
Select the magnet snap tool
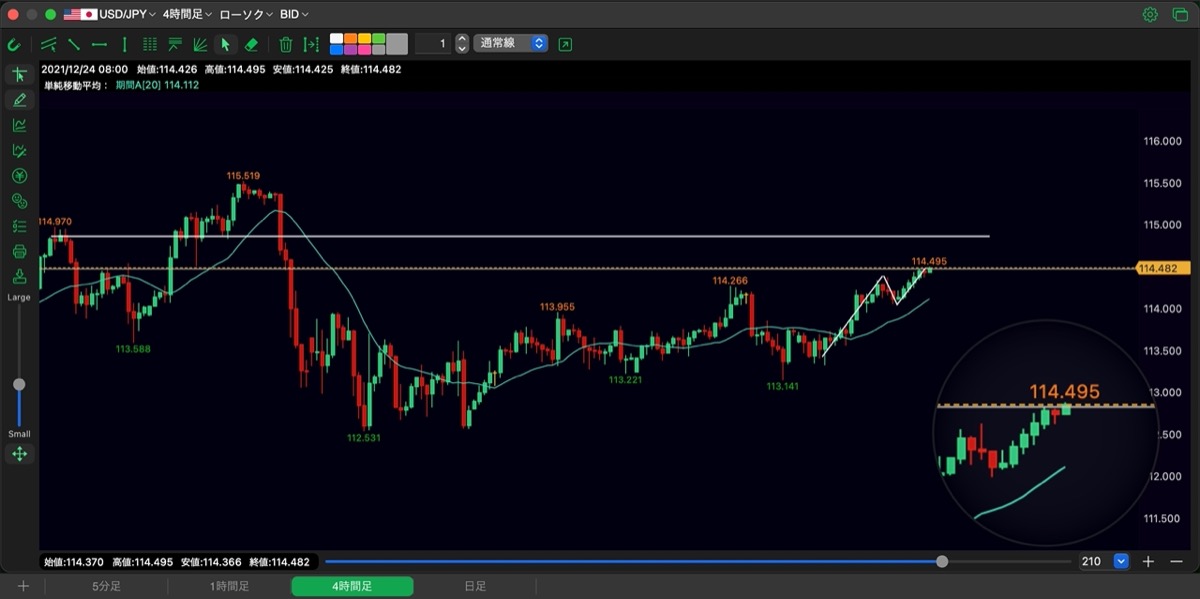pos(14,44)
